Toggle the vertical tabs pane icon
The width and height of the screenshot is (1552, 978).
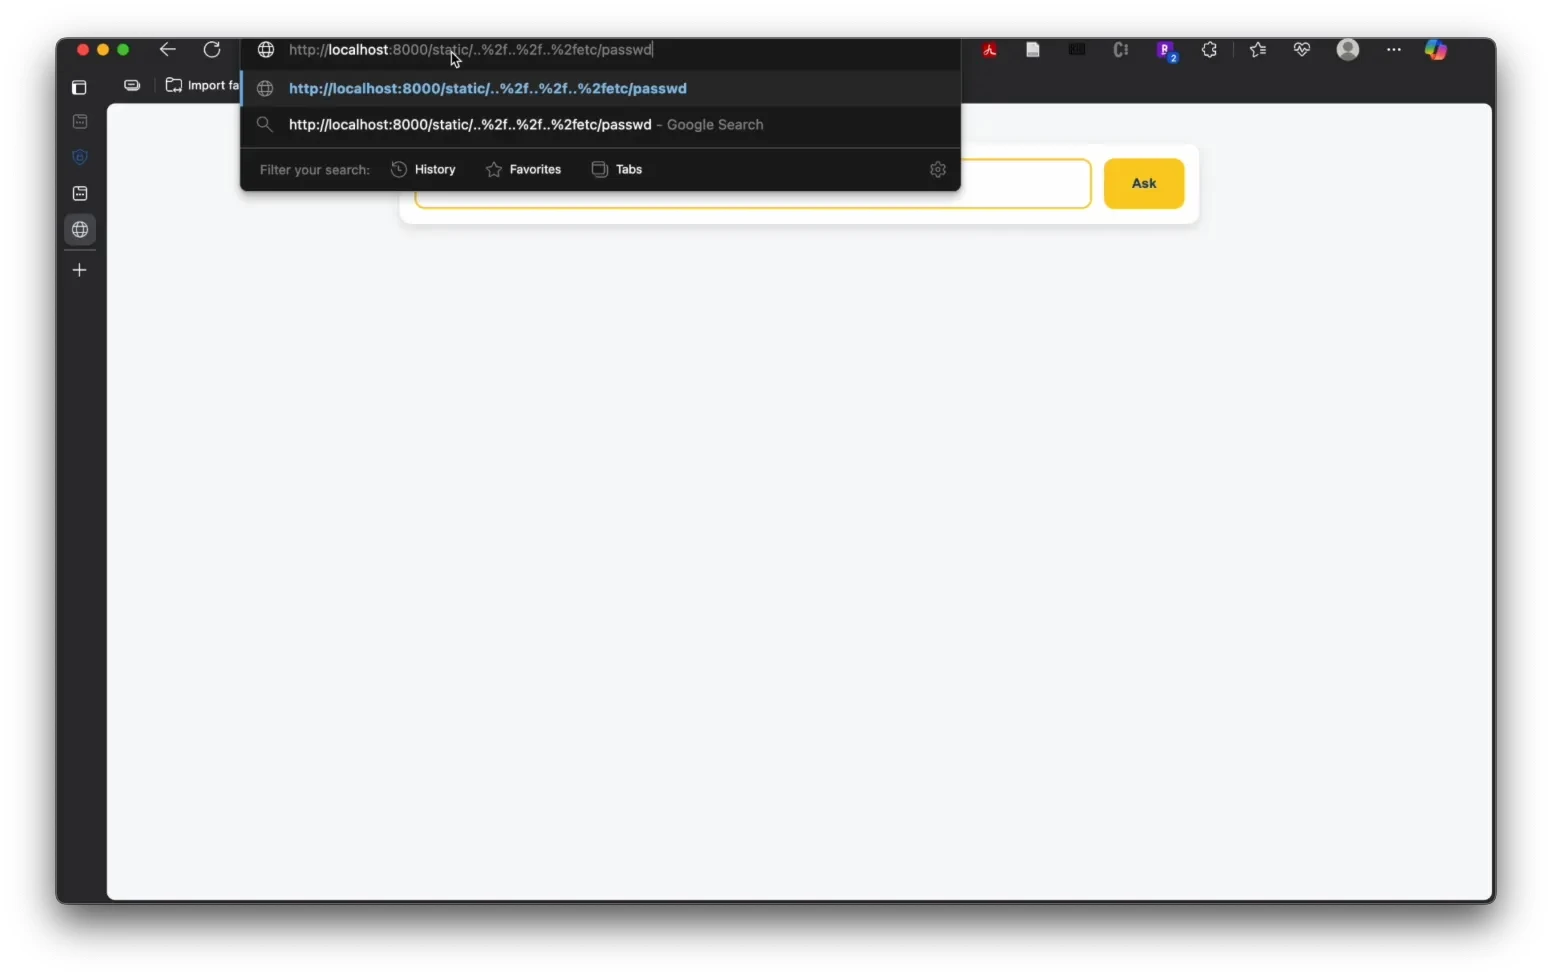[80, 88]
